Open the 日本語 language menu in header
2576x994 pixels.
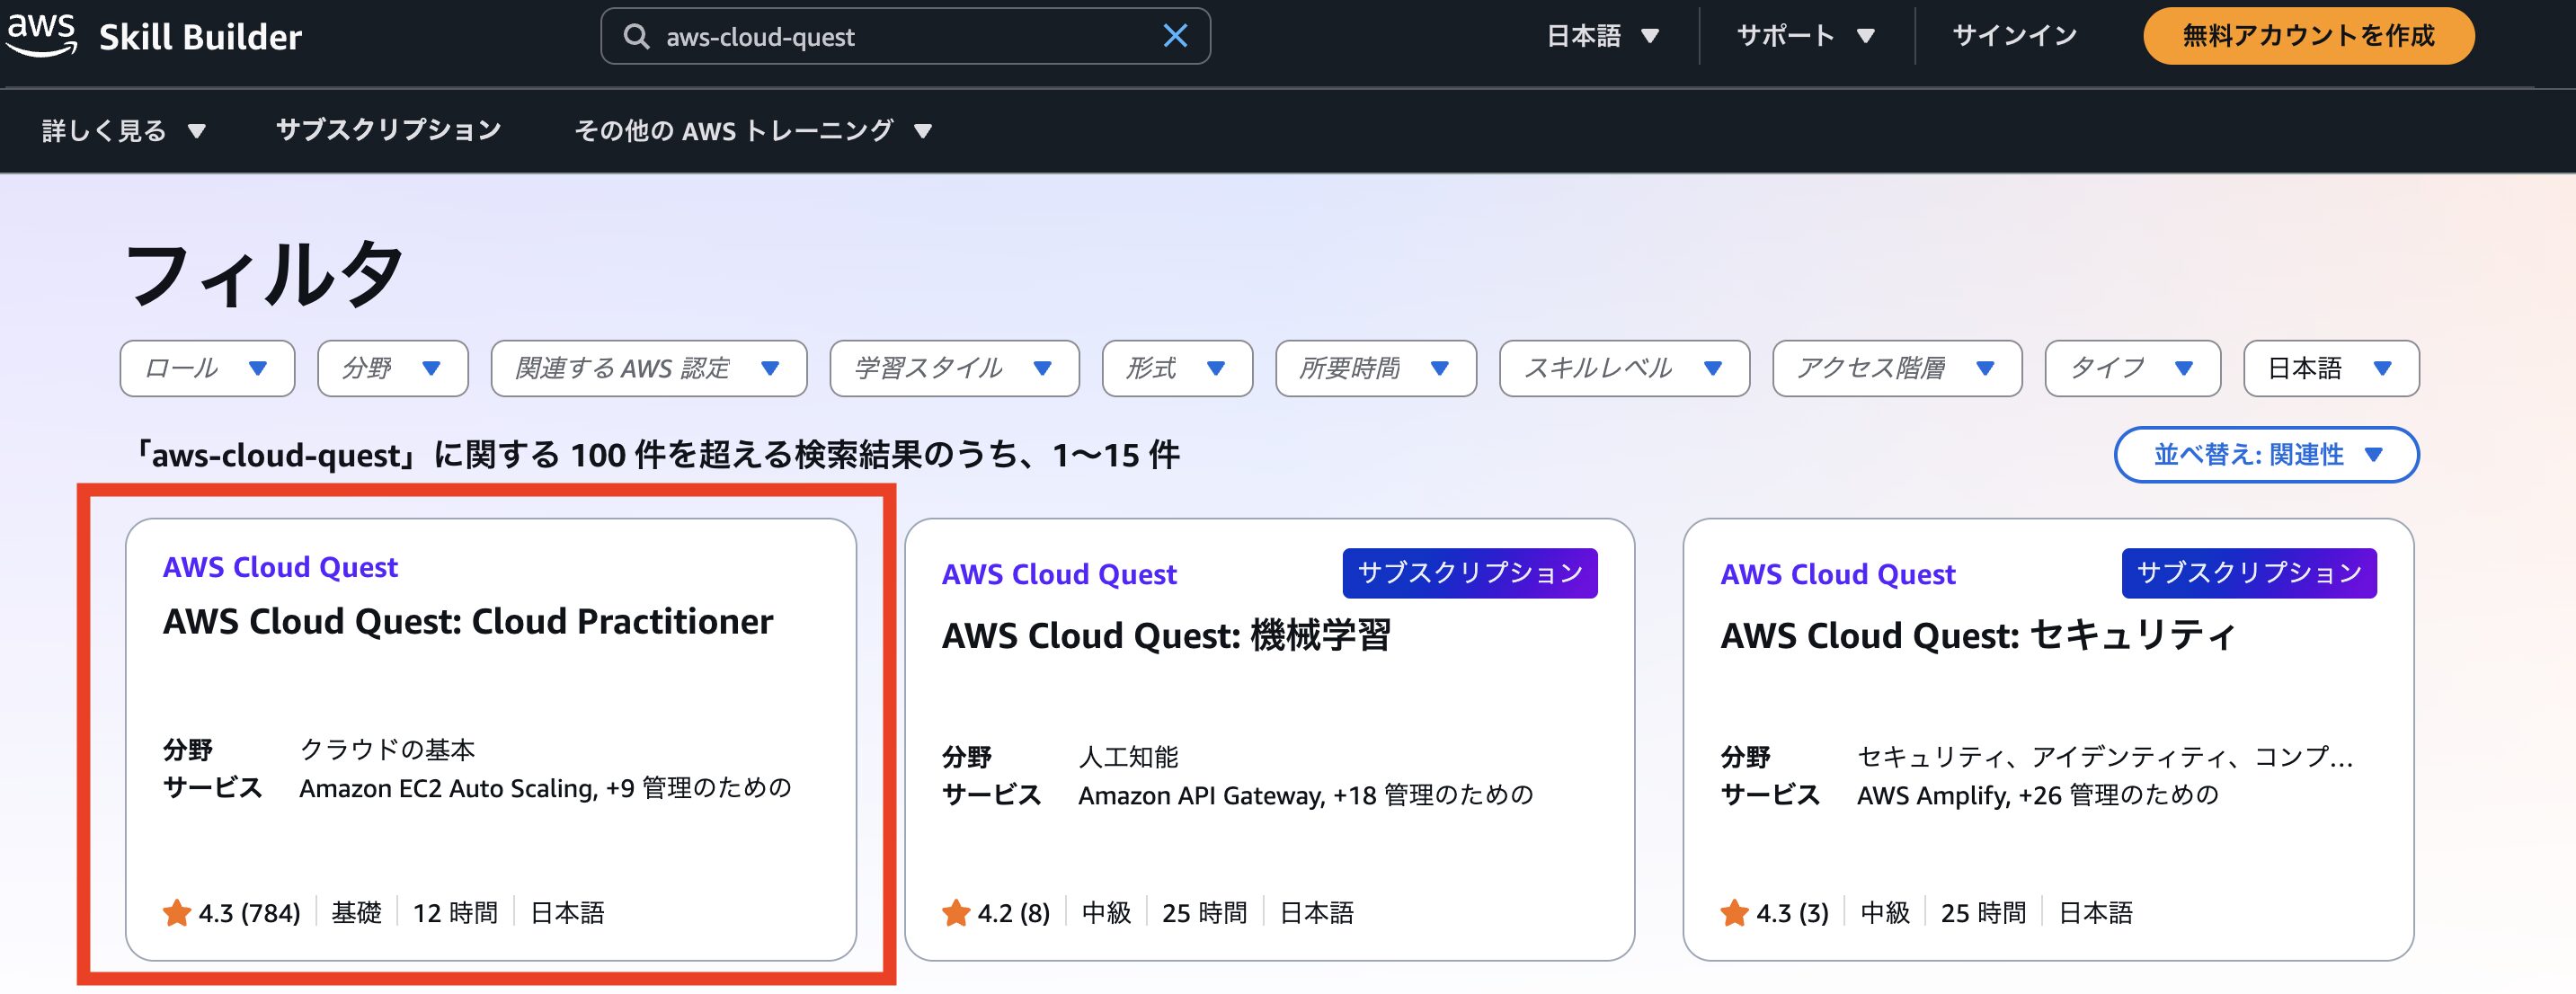pyautogui.click(x=1602, y=37)
